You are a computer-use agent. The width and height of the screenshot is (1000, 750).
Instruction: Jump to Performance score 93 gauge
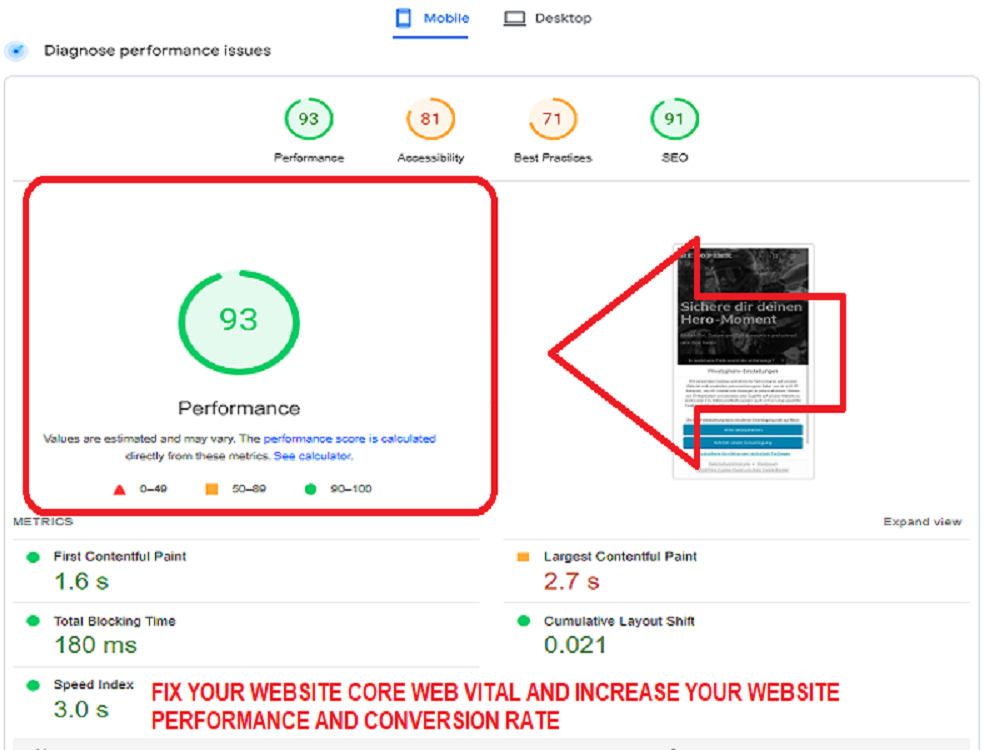308,119
